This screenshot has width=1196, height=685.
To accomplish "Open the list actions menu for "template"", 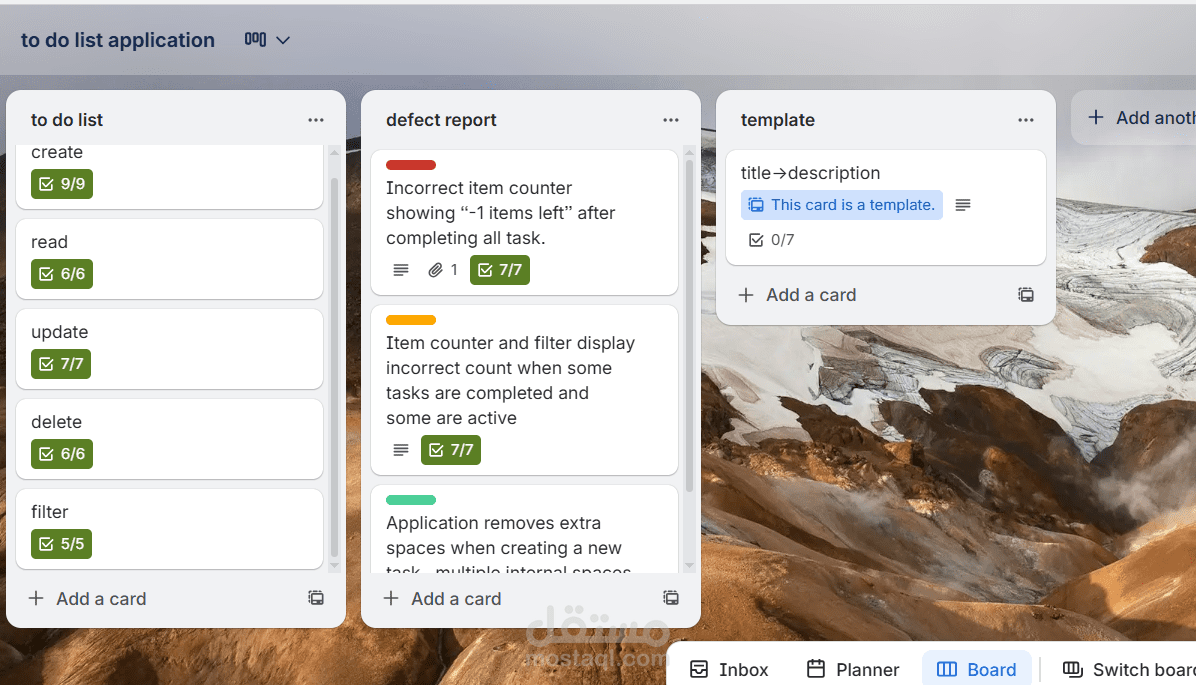I will (1026, 119).
